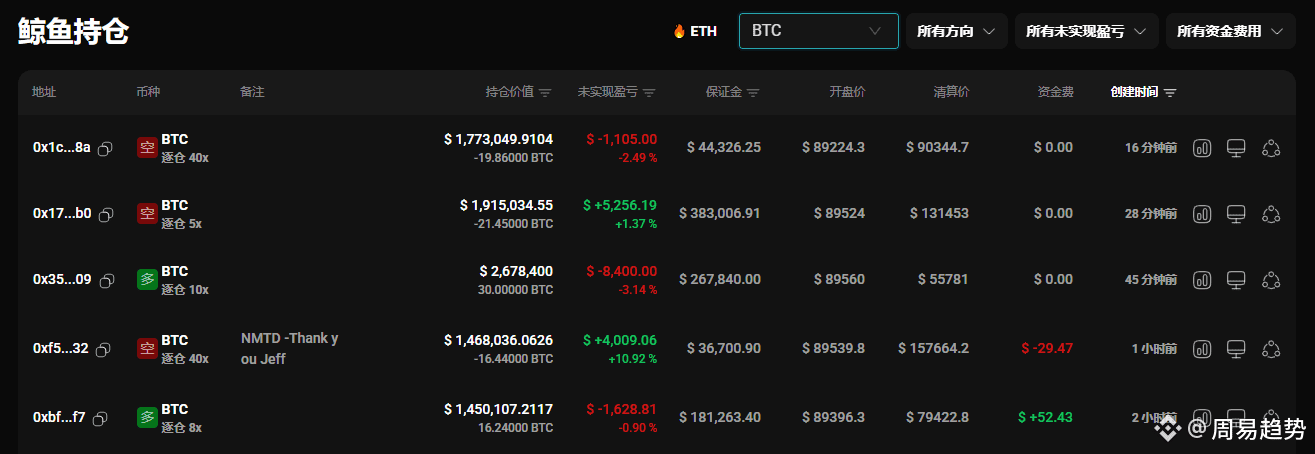This screenshot has width=1315, height=454.
Task: Copy address 0x1c...8a
Action: (x=105, y=148)
